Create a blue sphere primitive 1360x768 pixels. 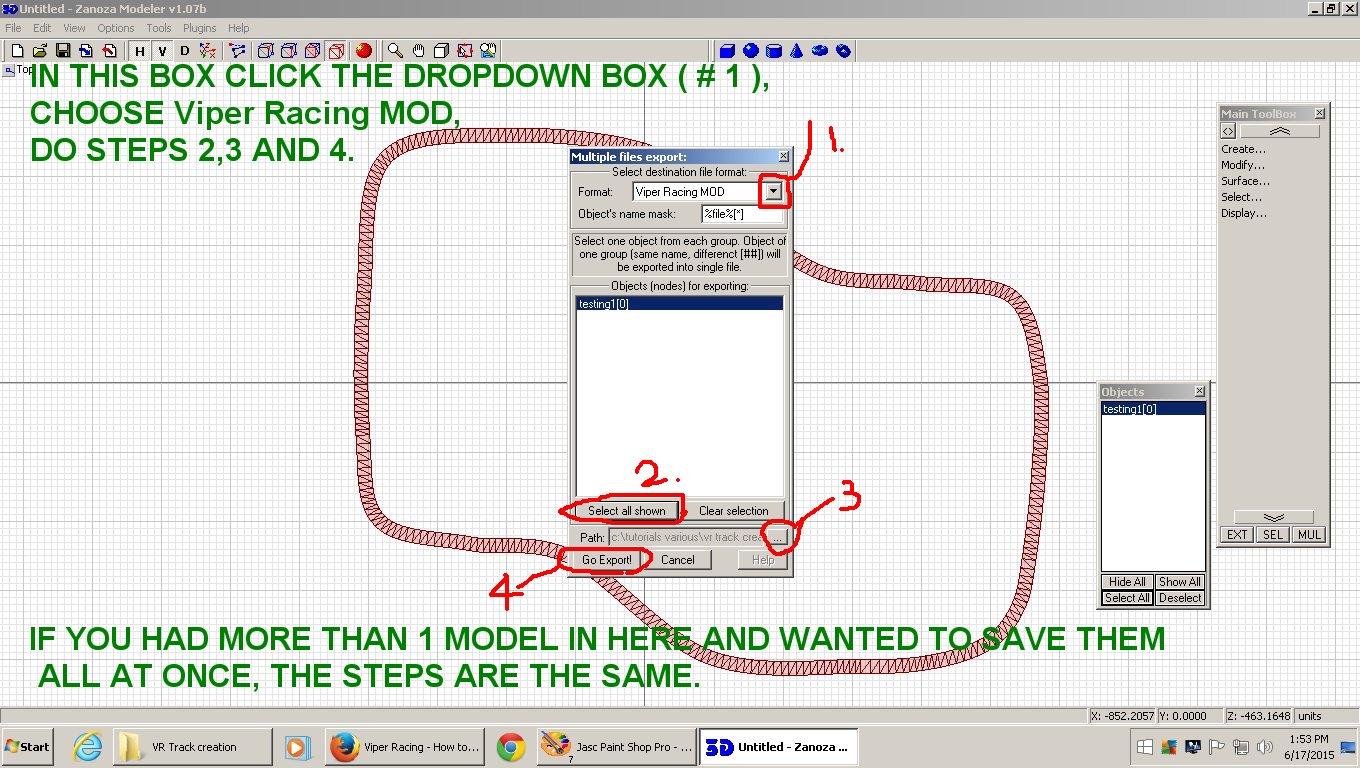(x=750, y=50)
